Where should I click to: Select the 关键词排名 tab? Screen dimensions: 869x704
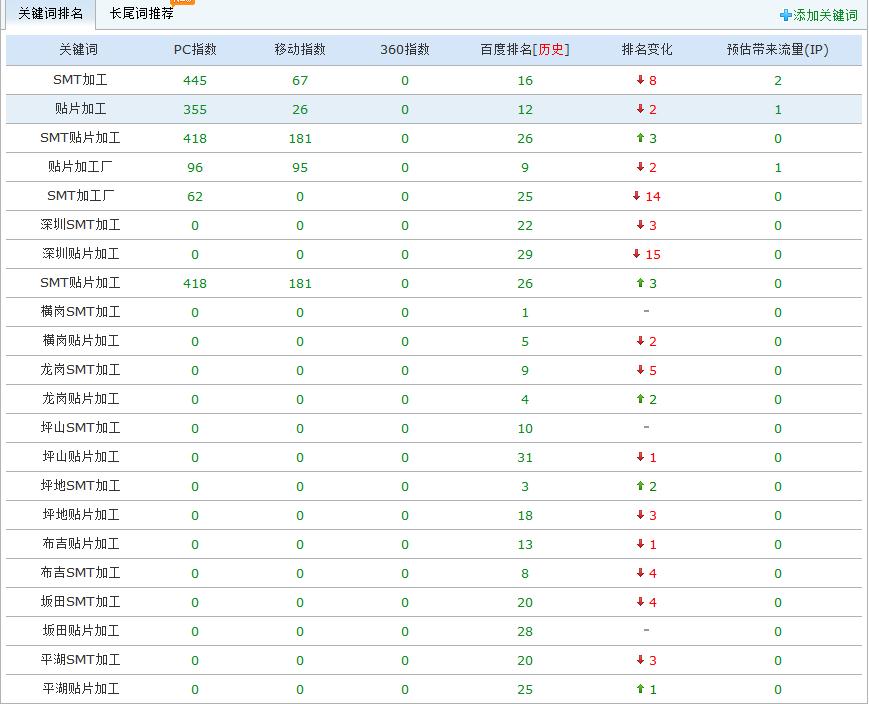pos(48,16)
